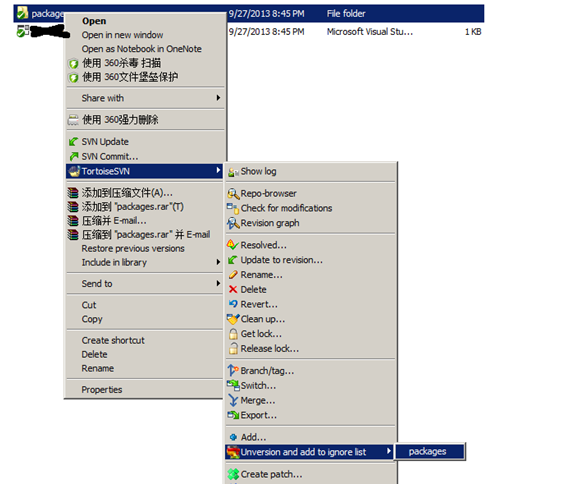The width and height of the screenshot is (579, 486).
Task: Expand the Send to submenu arrow
Action: (218, 284)
